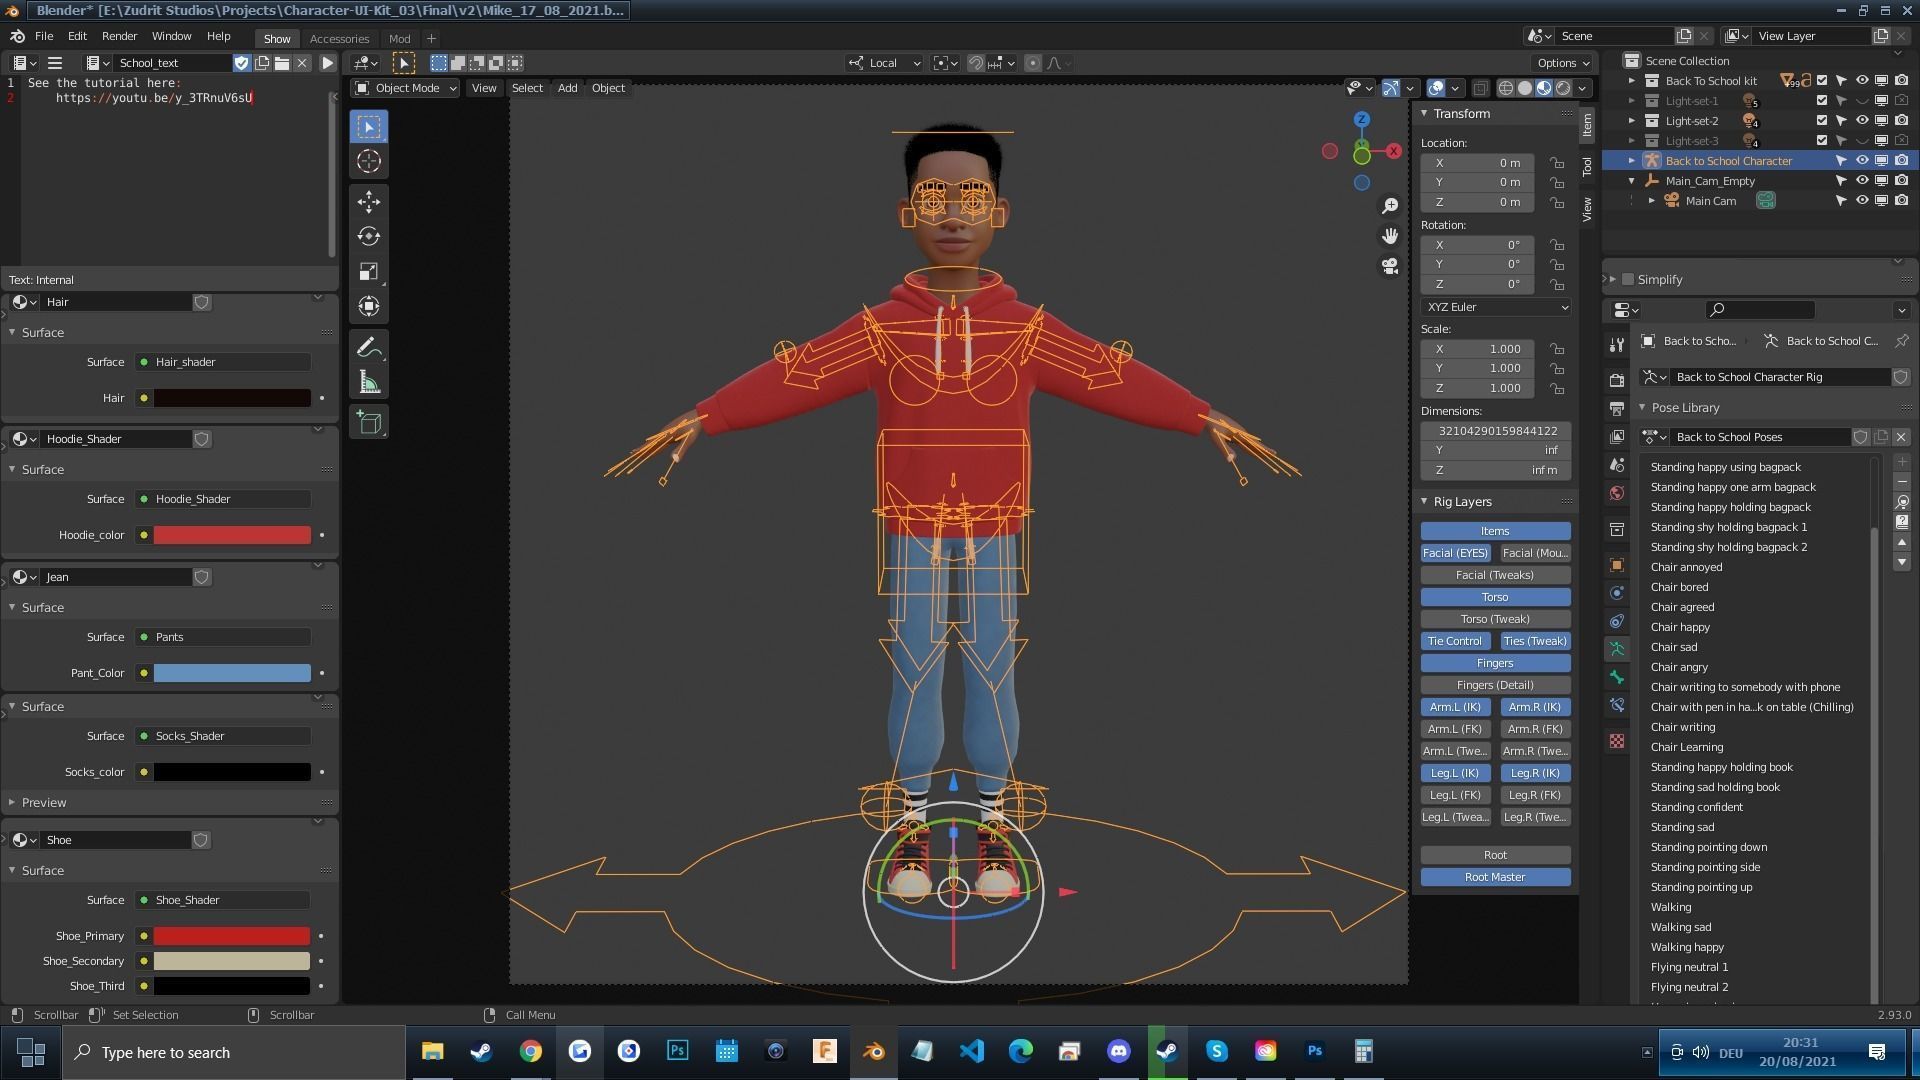Switch to the Accessories workspace tab
Image resolution: width=1920 pixels, height=1080 pixels.
point(339,38)
